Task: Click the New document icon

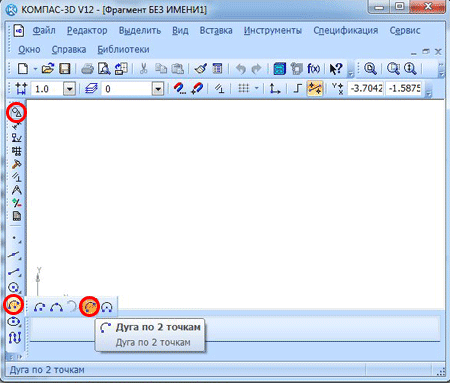Action: coord(23,69)
